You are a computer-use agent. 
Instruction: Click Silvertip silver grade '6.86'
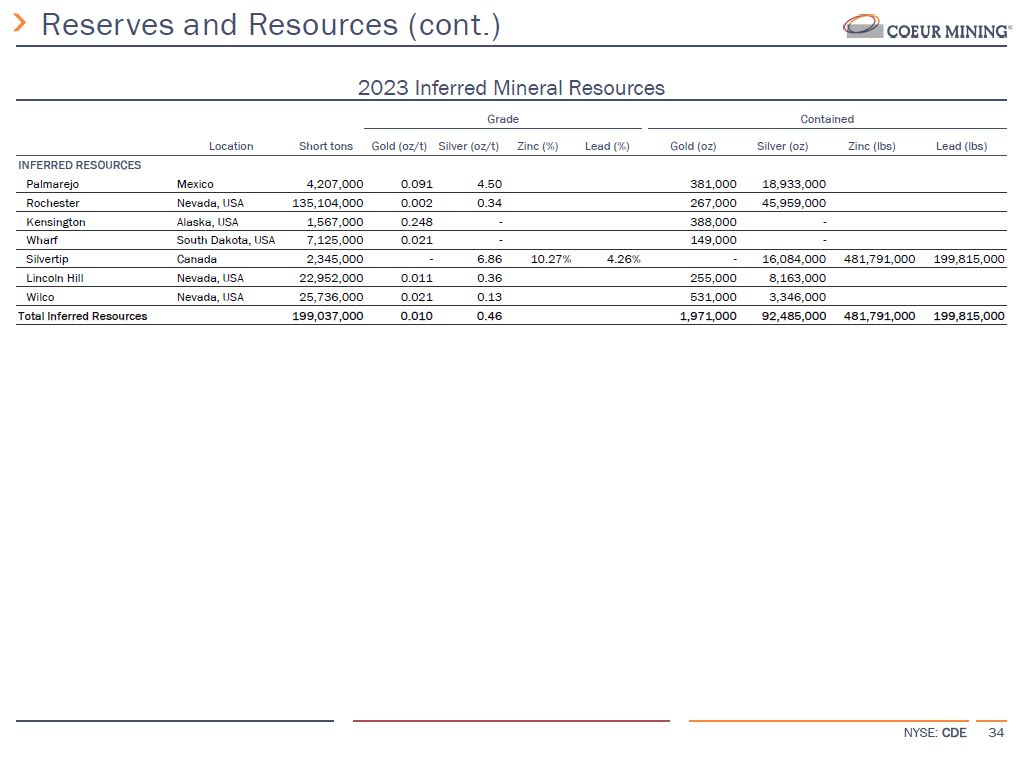tap(490, 259)
